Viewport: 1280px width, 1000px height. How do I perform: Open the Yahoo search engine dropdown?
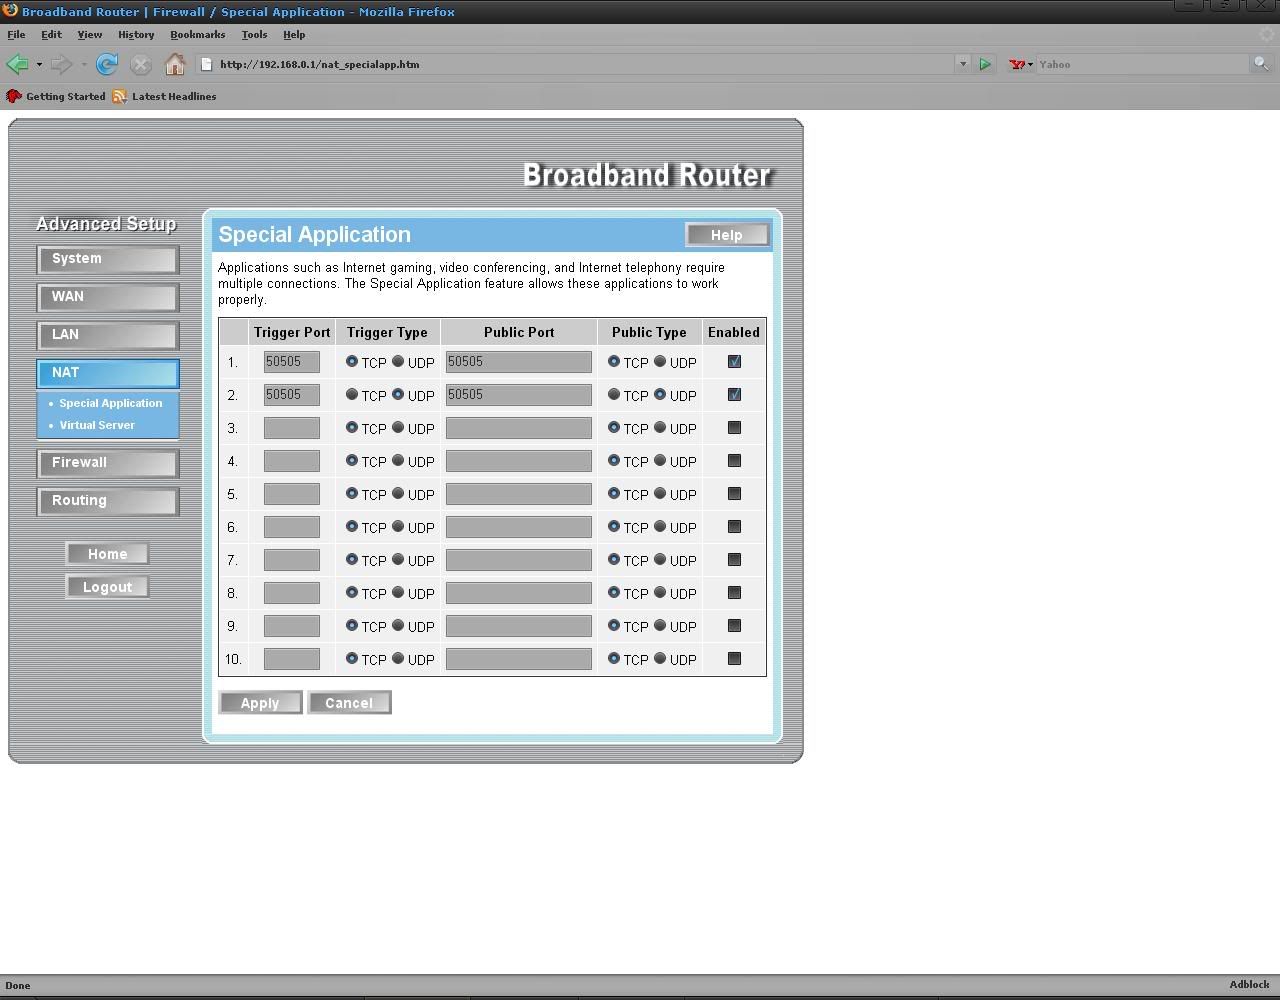1022,65
